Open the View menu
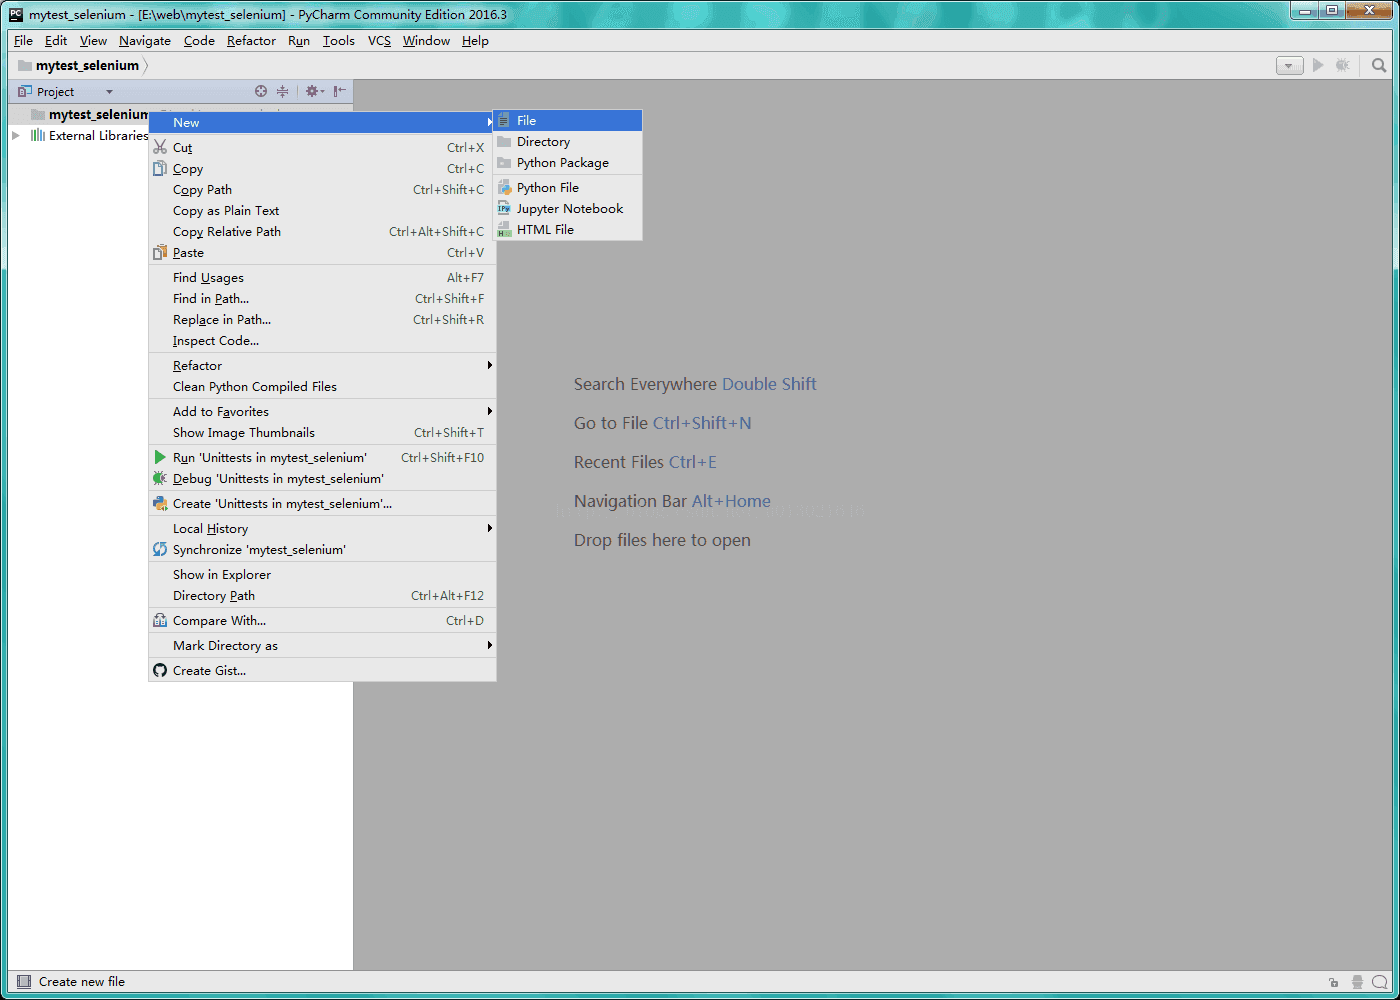1400x1000 pixels. pyautogui.click(x=93, y=41)
